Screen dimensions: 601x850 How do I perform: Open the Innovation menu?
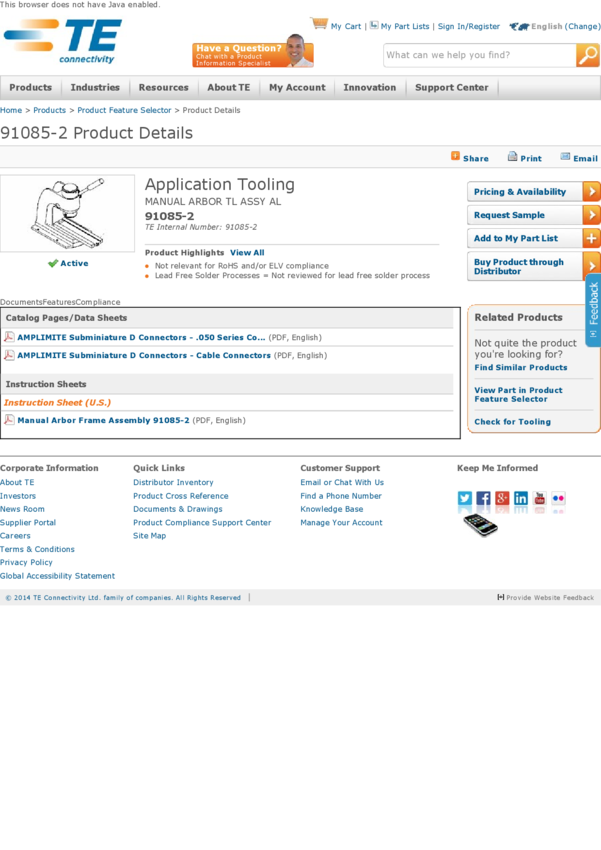pyautogui.click(x=370, y=87)
